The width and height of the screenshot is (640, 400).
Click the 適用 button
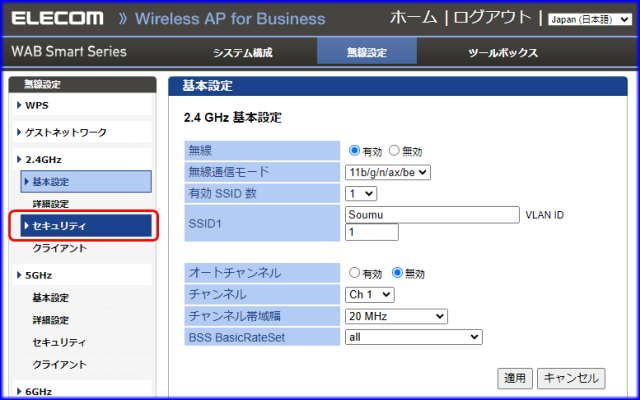[515, 378]
